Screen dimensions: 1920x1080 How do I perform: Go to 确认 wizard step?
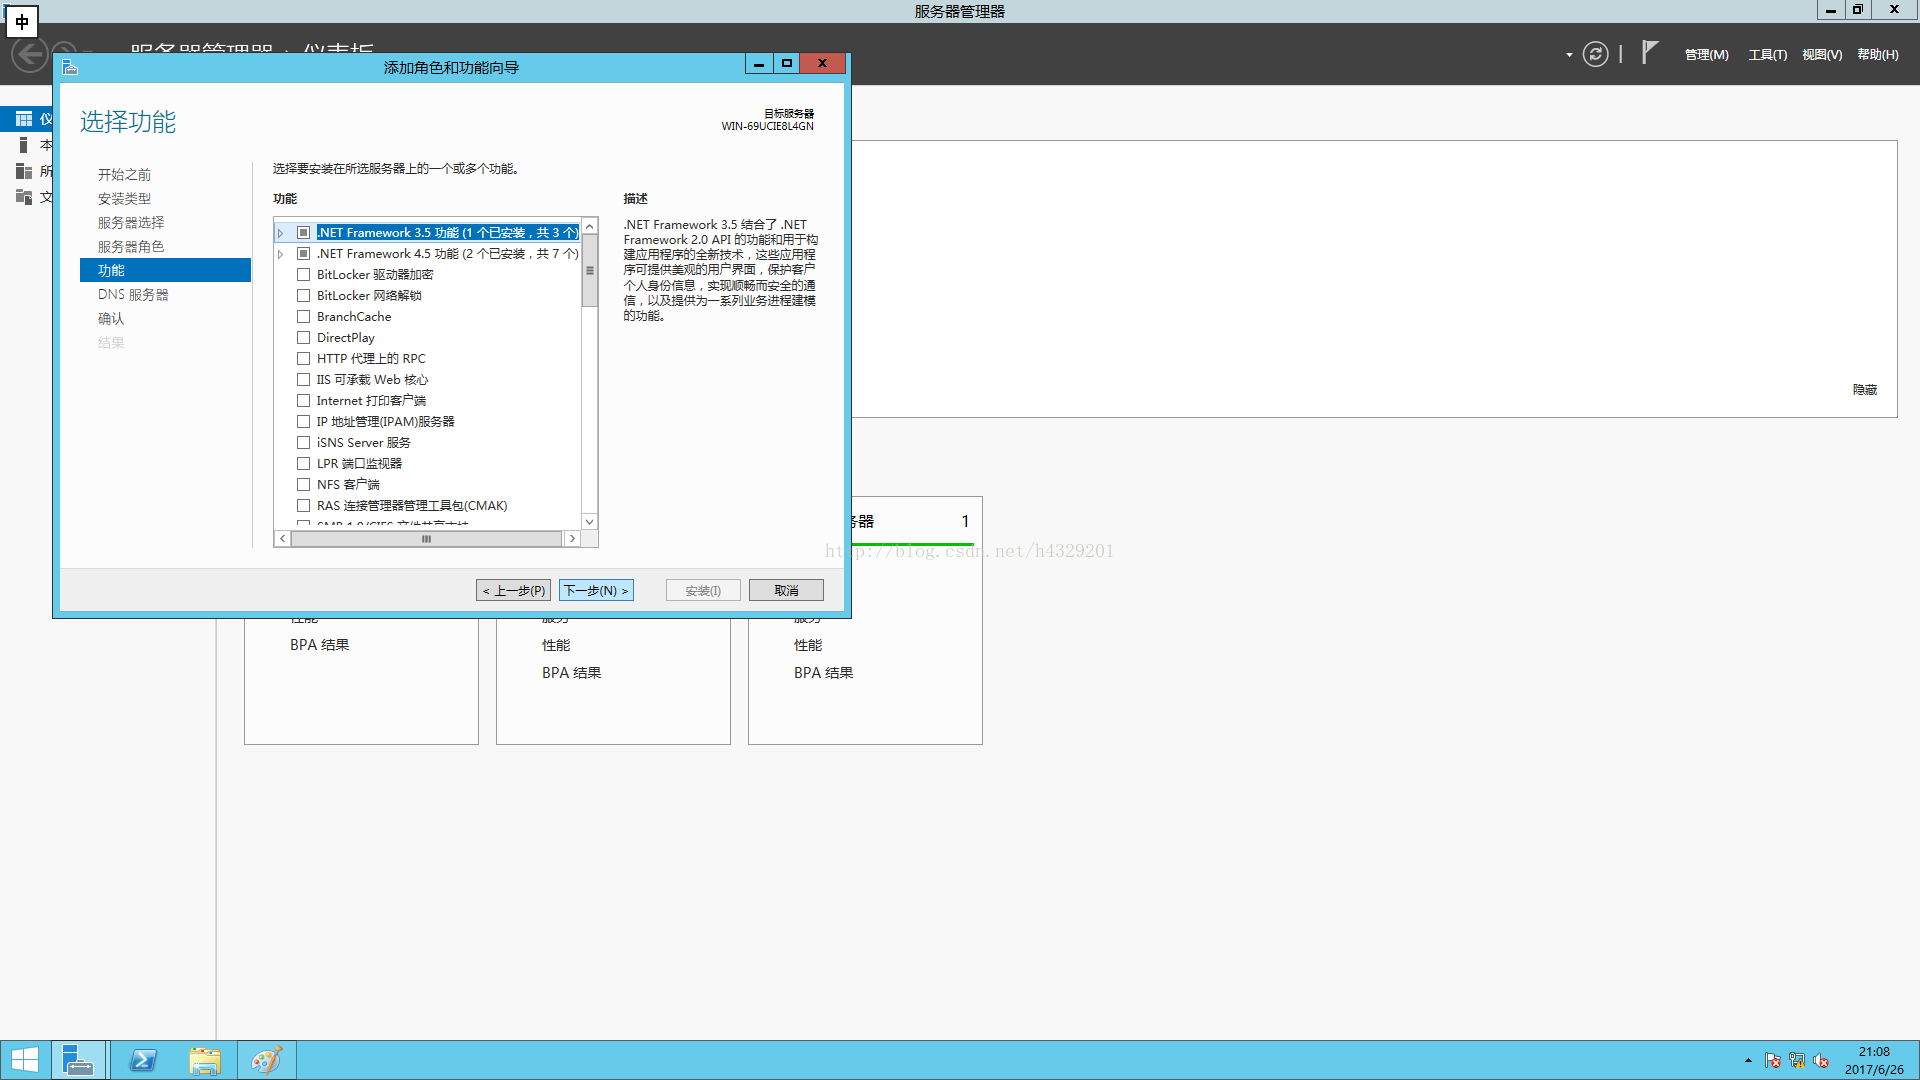pyautogui.click(x=111, y=319)
